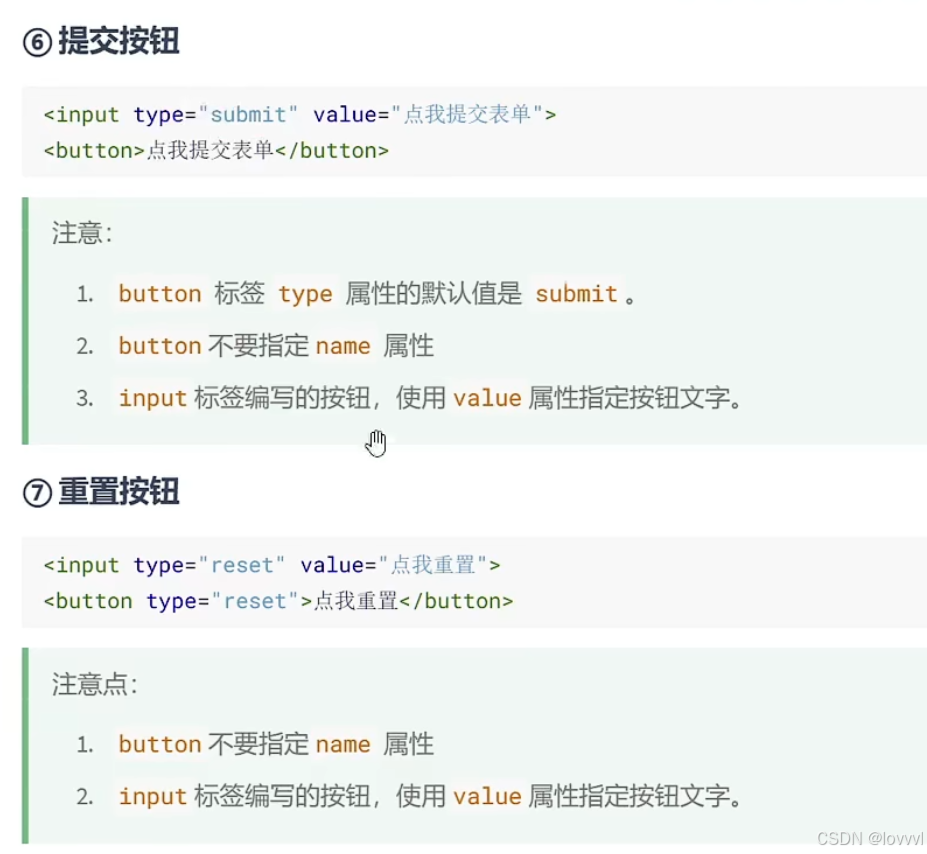The width and height of the screenshot is (927, 854).
Task: Click the input type="reset" code line
Action: [x=272, y=565]
